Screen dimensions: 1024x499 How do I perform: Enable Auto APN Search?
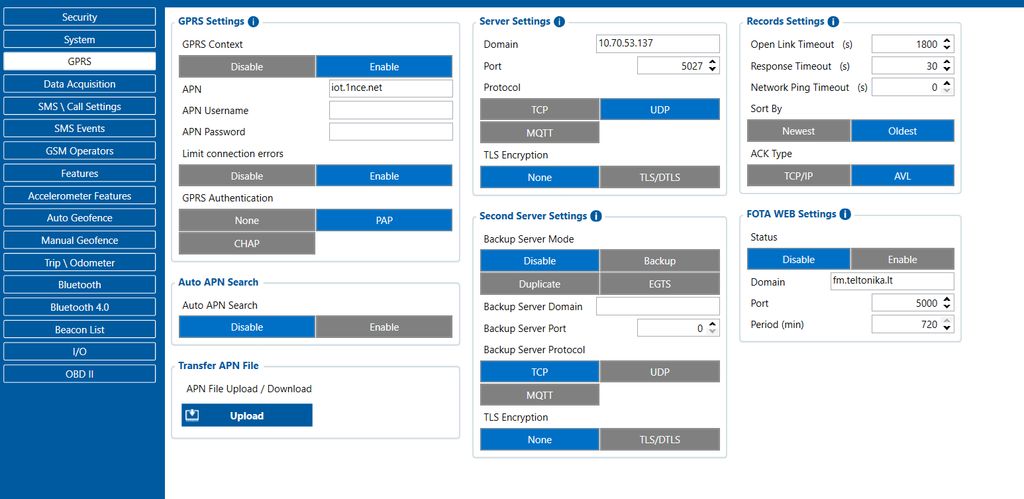click(x=384, y=327)
